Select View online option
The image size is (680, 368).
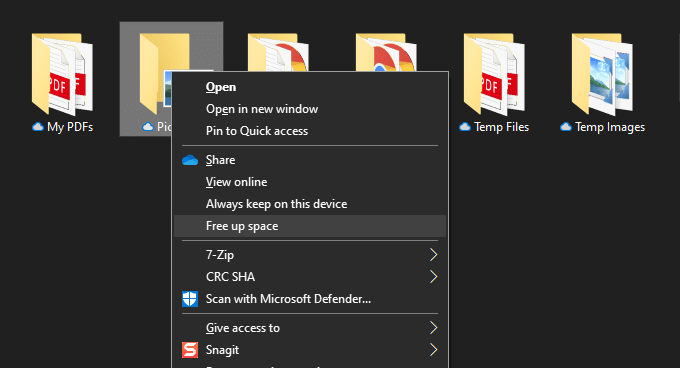point(310,182)
